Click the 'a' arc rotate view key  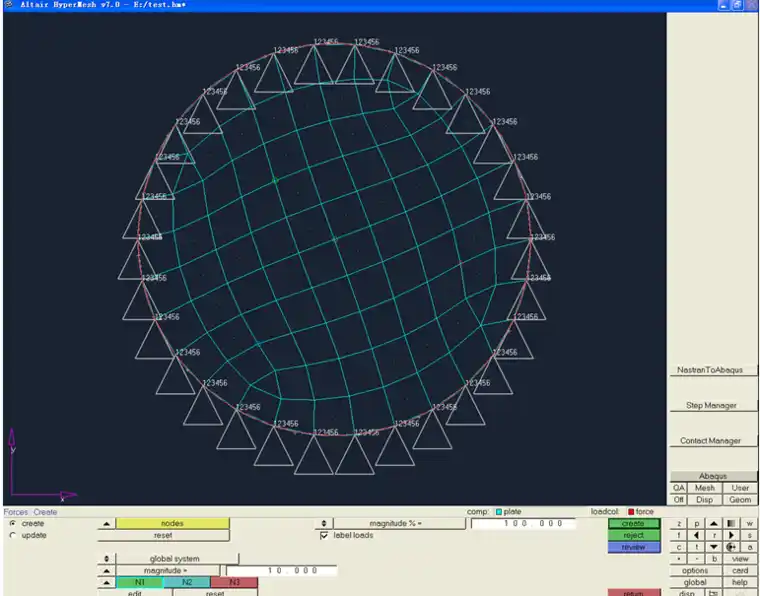[749, 547]
